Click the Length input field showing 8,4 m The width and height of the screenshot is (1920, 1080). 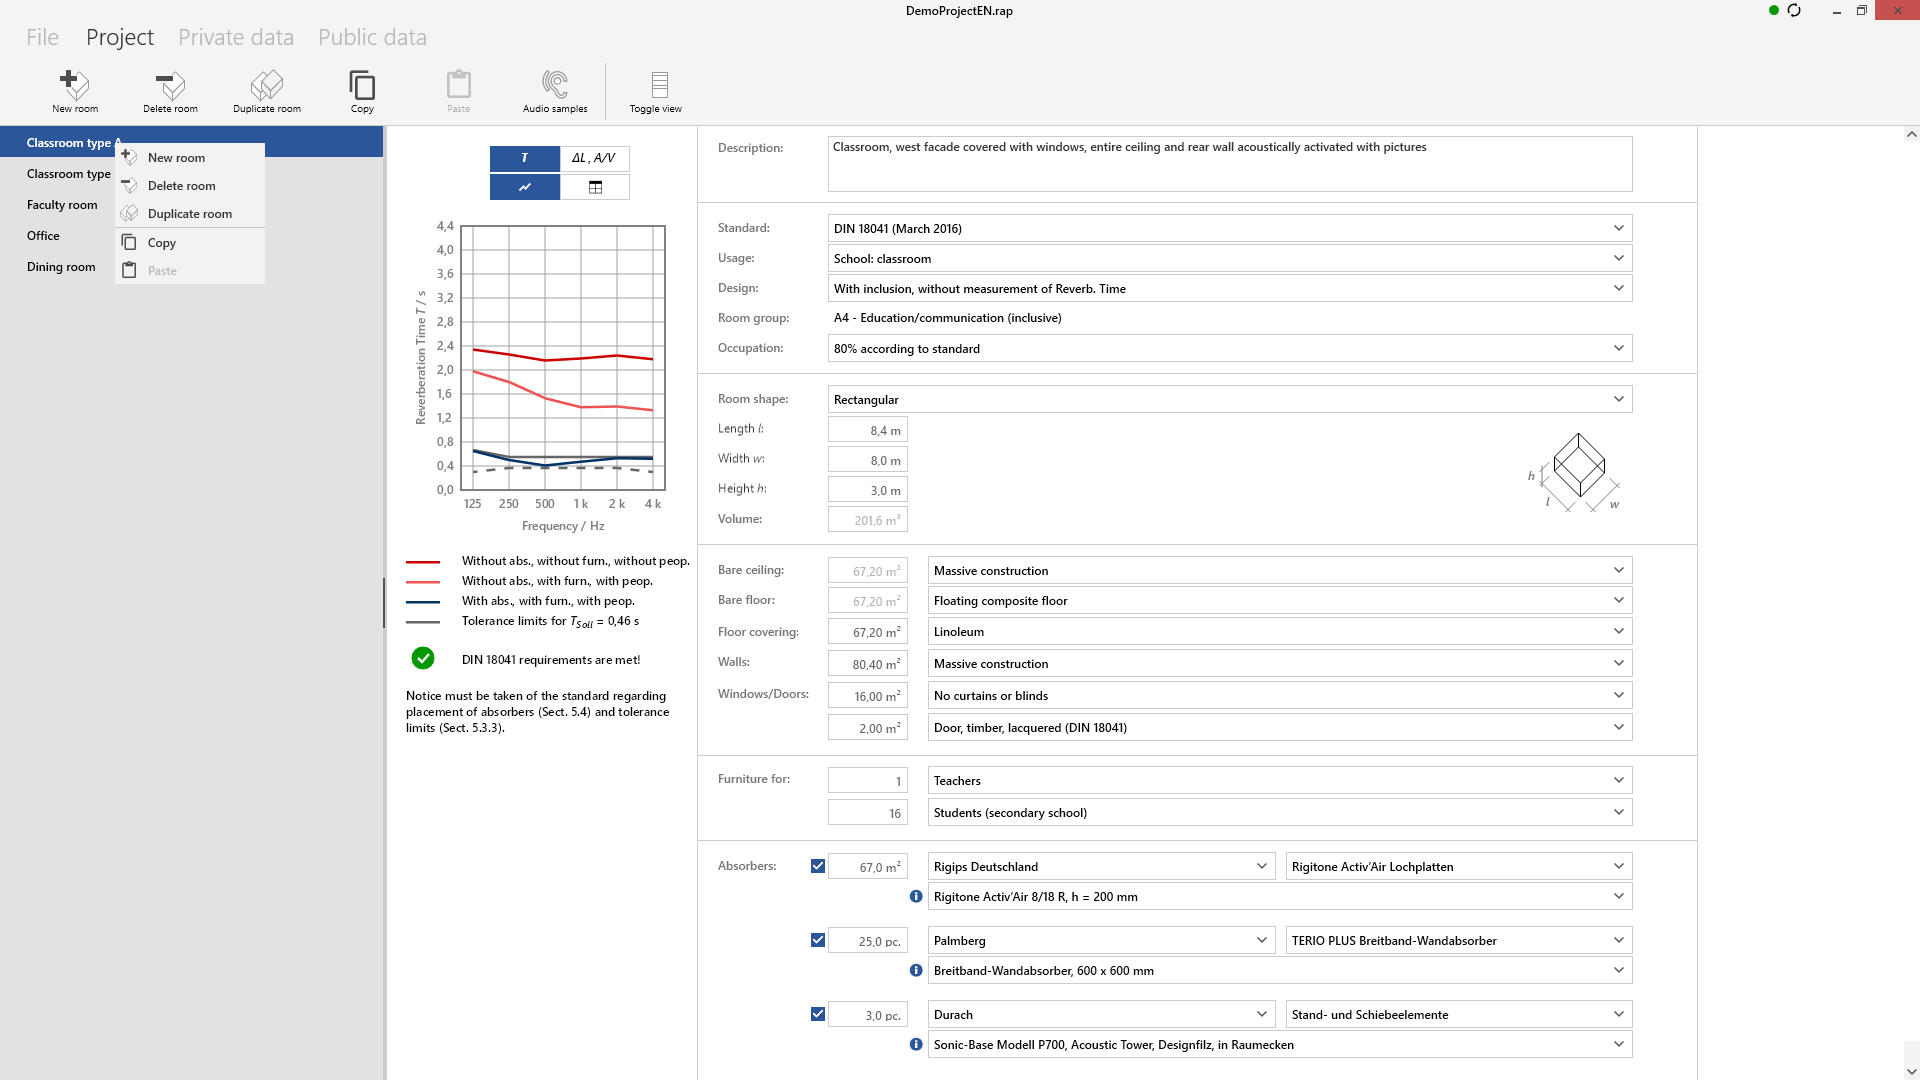(x=867, y=429)
